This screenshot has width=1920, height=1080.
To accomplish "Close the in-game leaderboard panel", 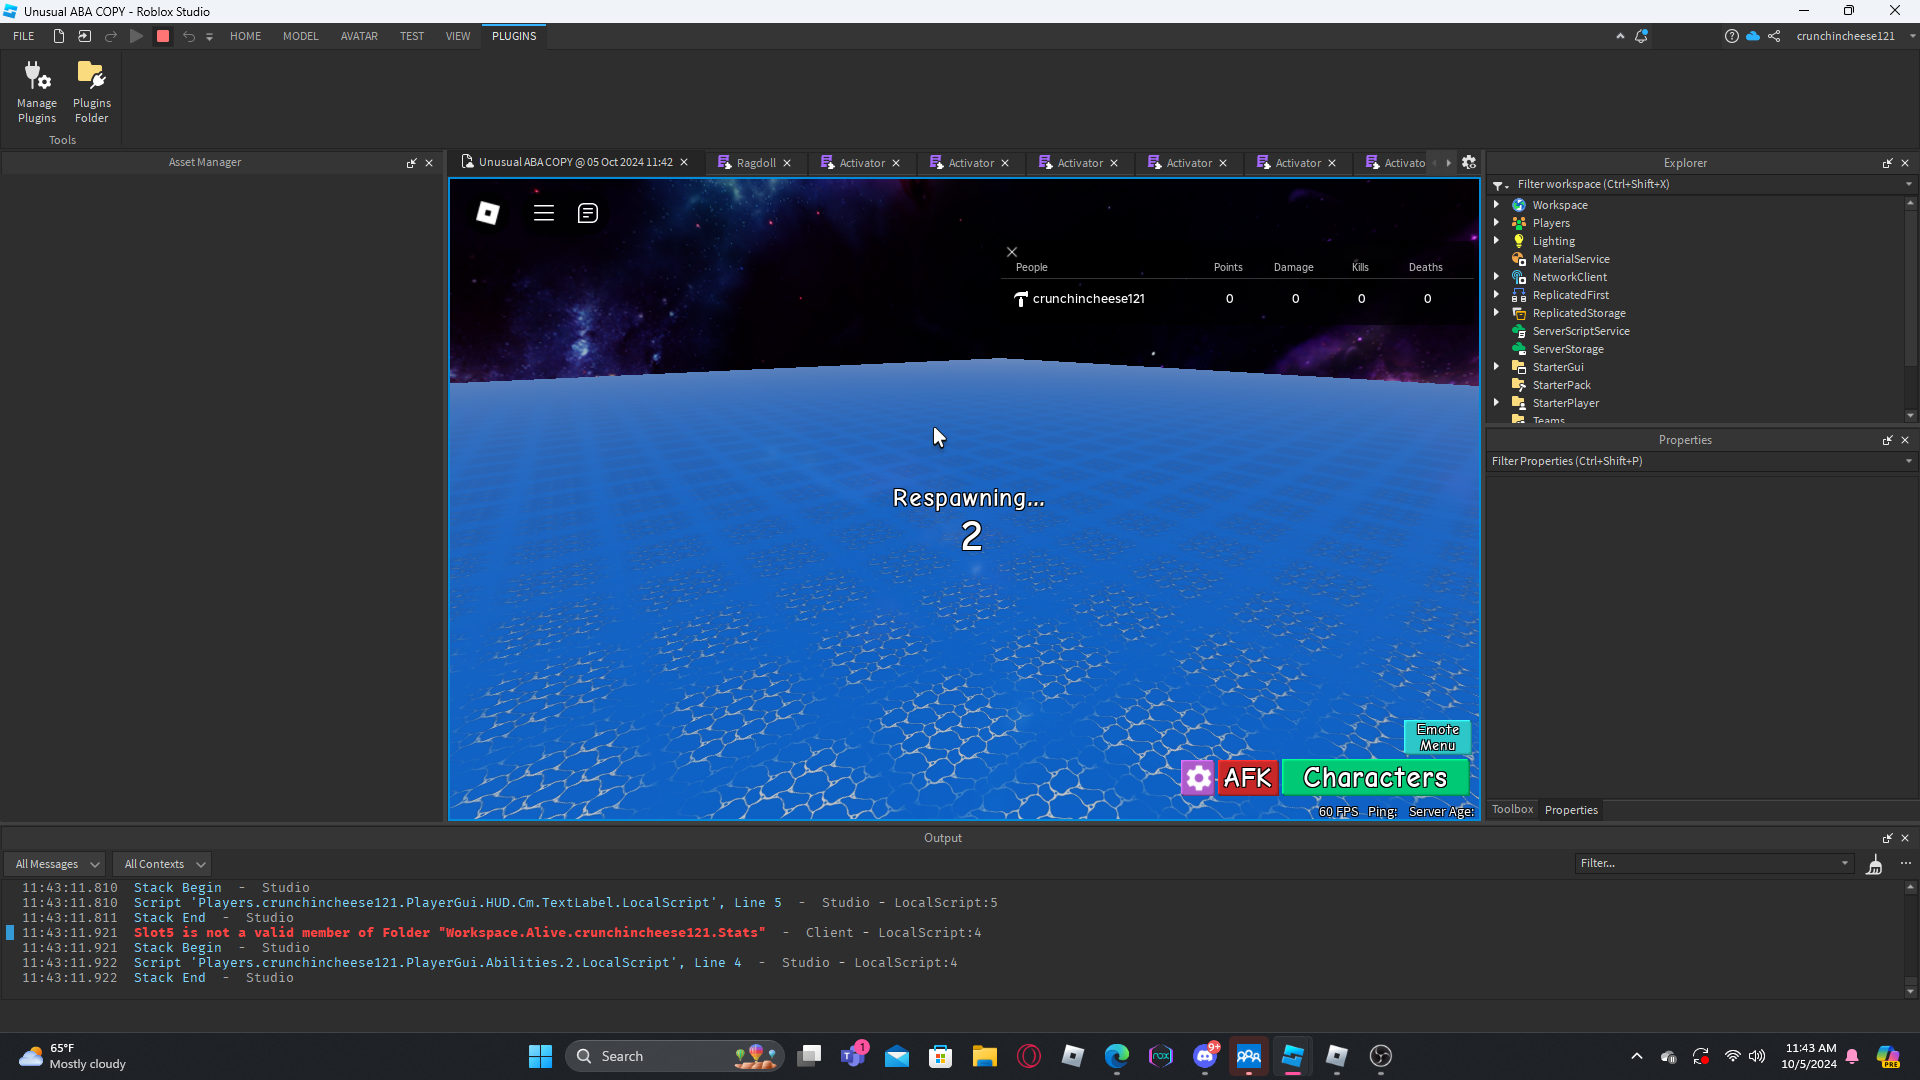I will [1012, 252].
